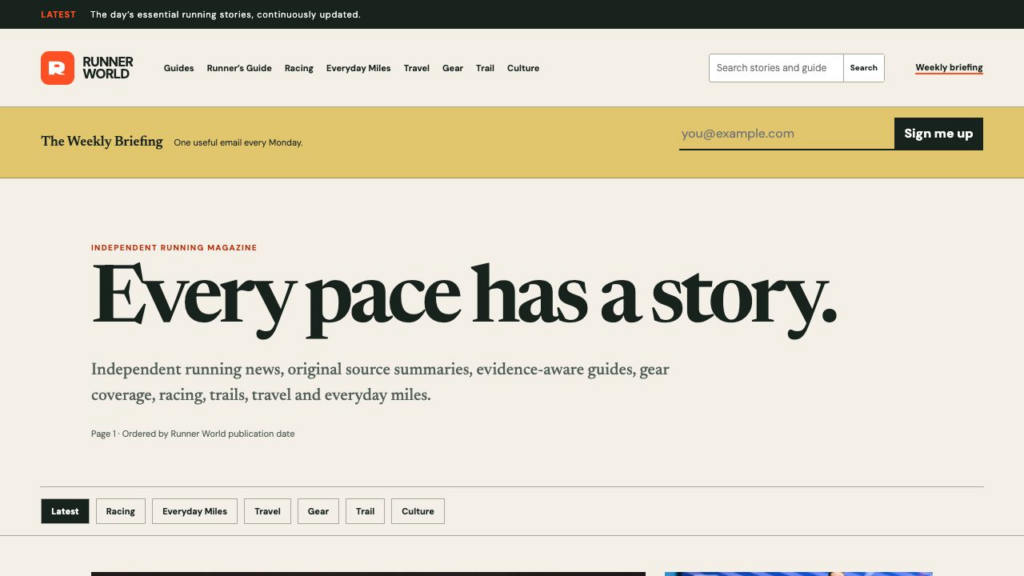This screenshot has height=576, width=1024.
Task: Click the orange Runner World logo icon
Action: coord(57,68)
